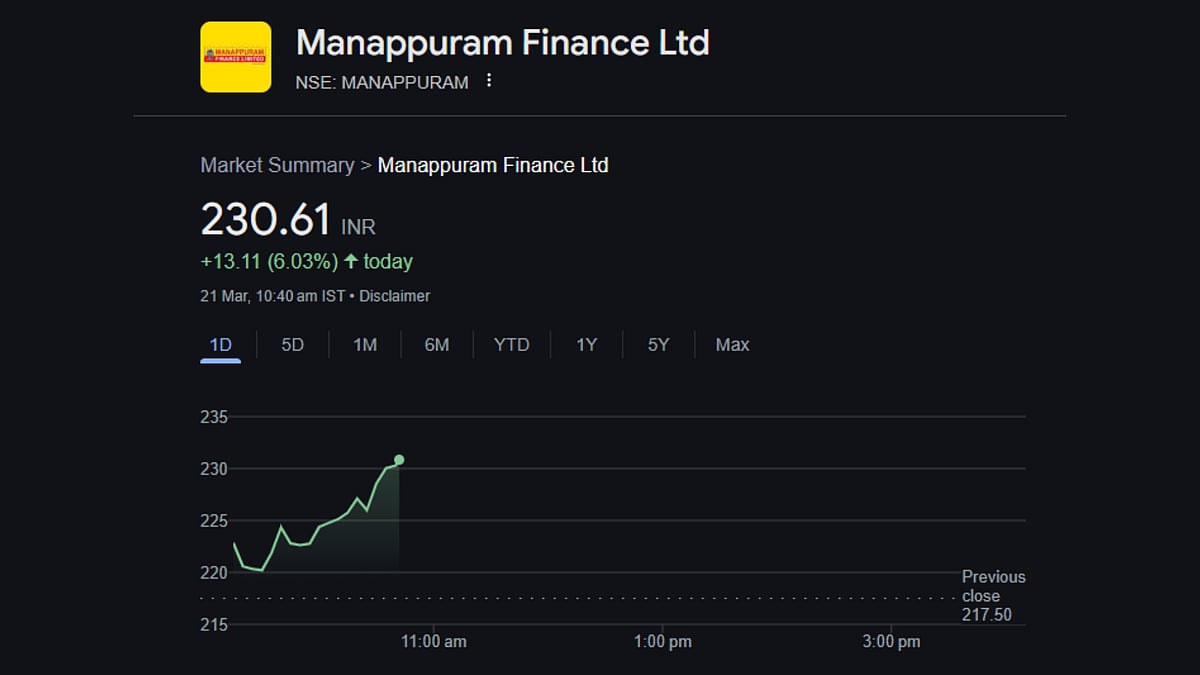This screenshot has height=675, width=1200.
Task: Click the 235 y-axis price label
Action: click(214, 417)
